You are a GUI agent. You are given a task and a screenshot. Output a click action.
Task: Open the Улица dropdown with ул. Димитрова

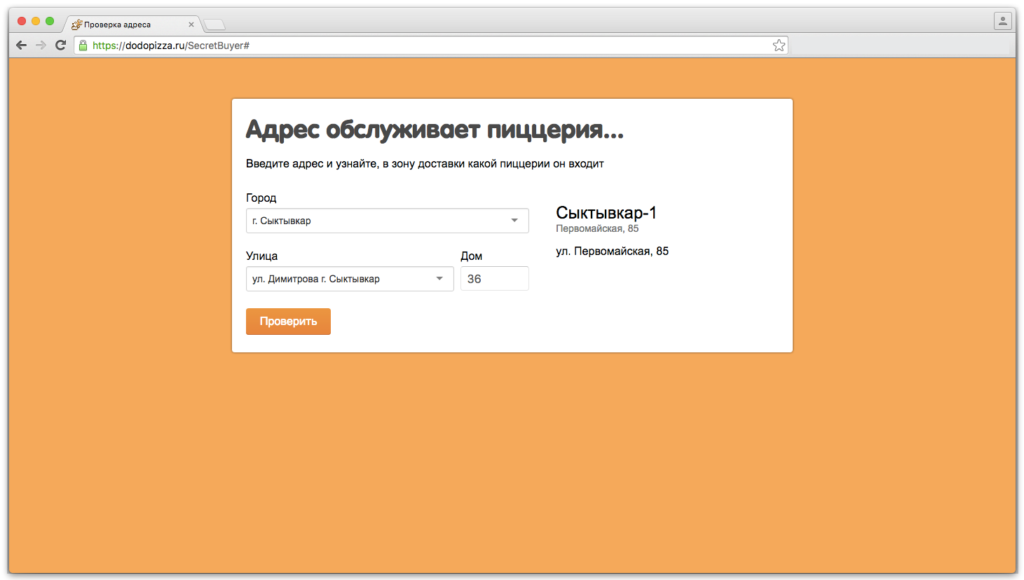pyautogui.click(x=349, y=279)
